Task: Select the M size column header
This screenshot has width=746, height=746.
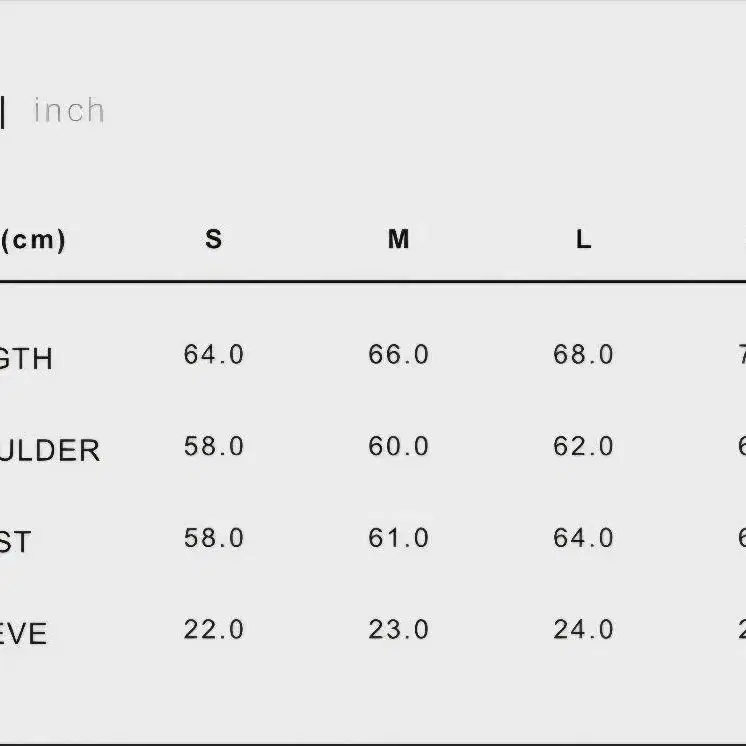Action: 398,239
